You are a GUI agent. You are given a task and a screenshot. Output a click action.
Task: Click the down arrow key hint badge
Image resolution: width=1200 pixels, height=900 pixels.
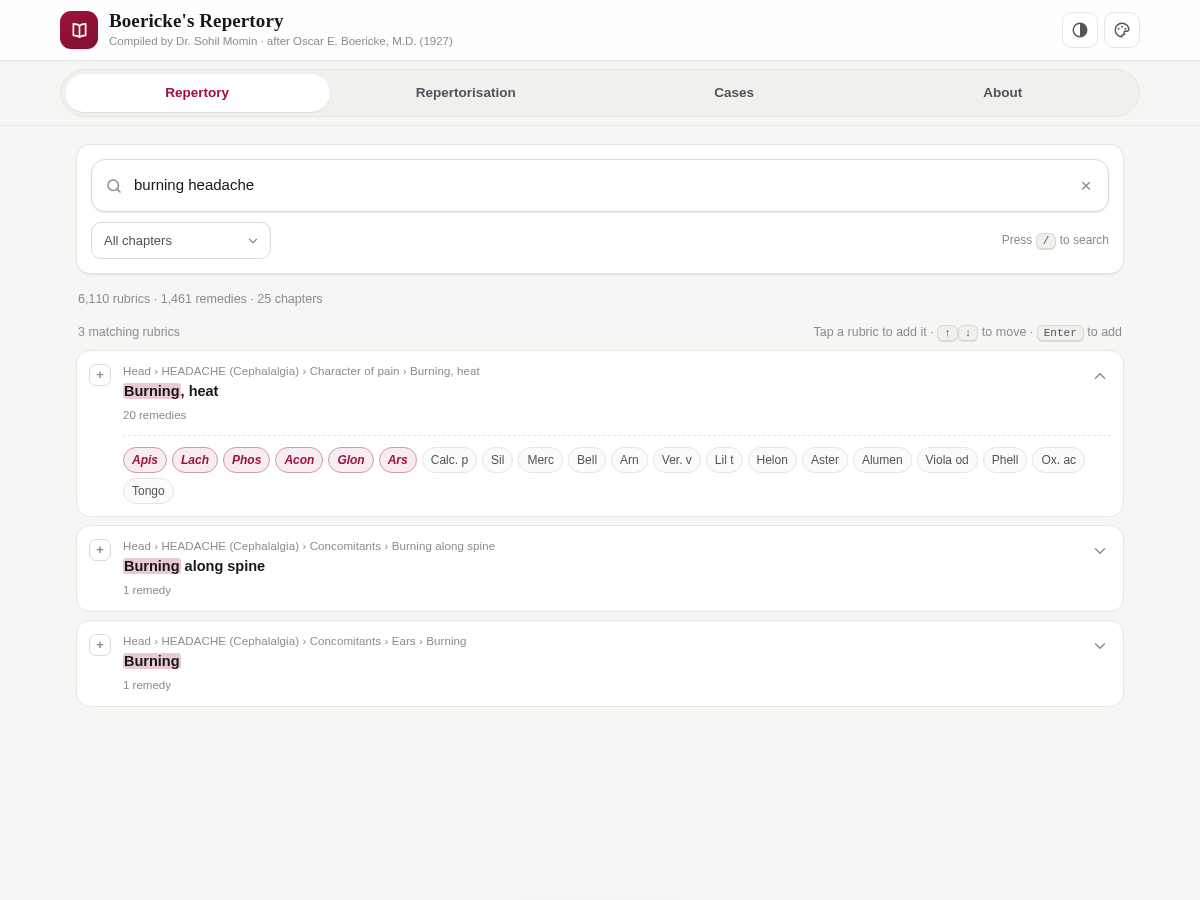click(x=968, y=333)
